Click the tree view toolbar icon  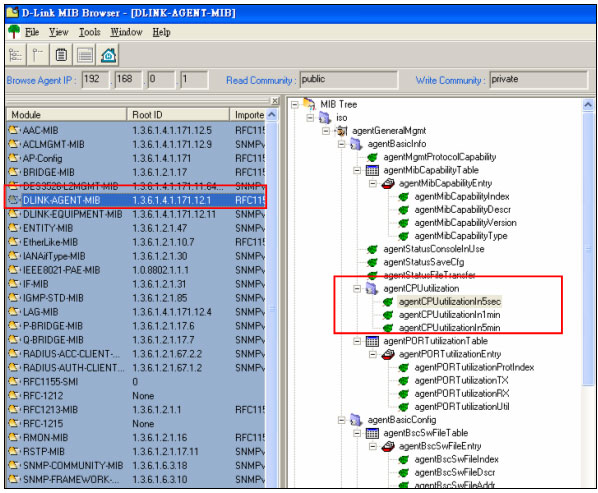pos(15,55)
